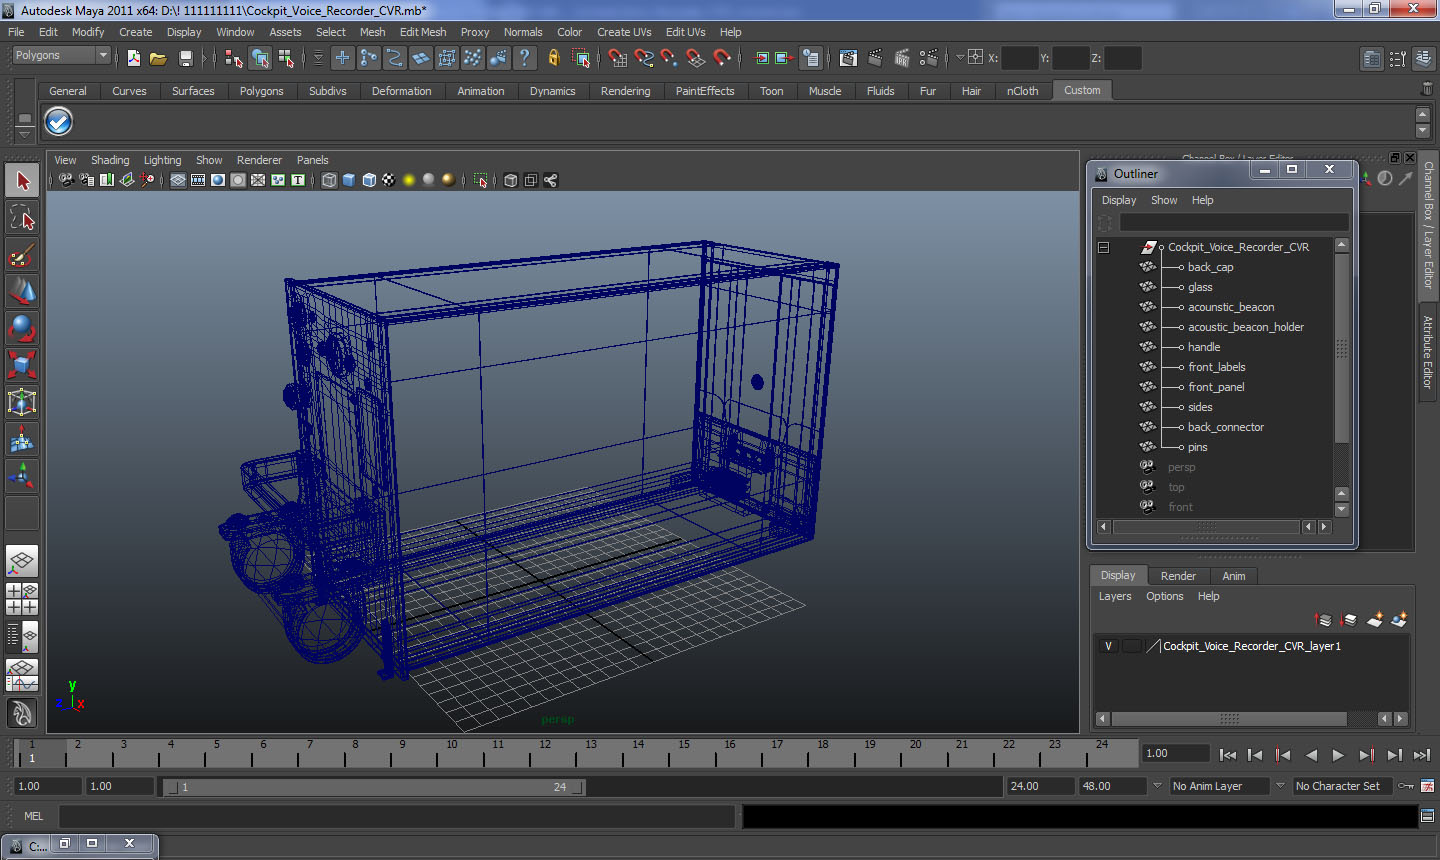Click the question mark help icon

[525, 58]
